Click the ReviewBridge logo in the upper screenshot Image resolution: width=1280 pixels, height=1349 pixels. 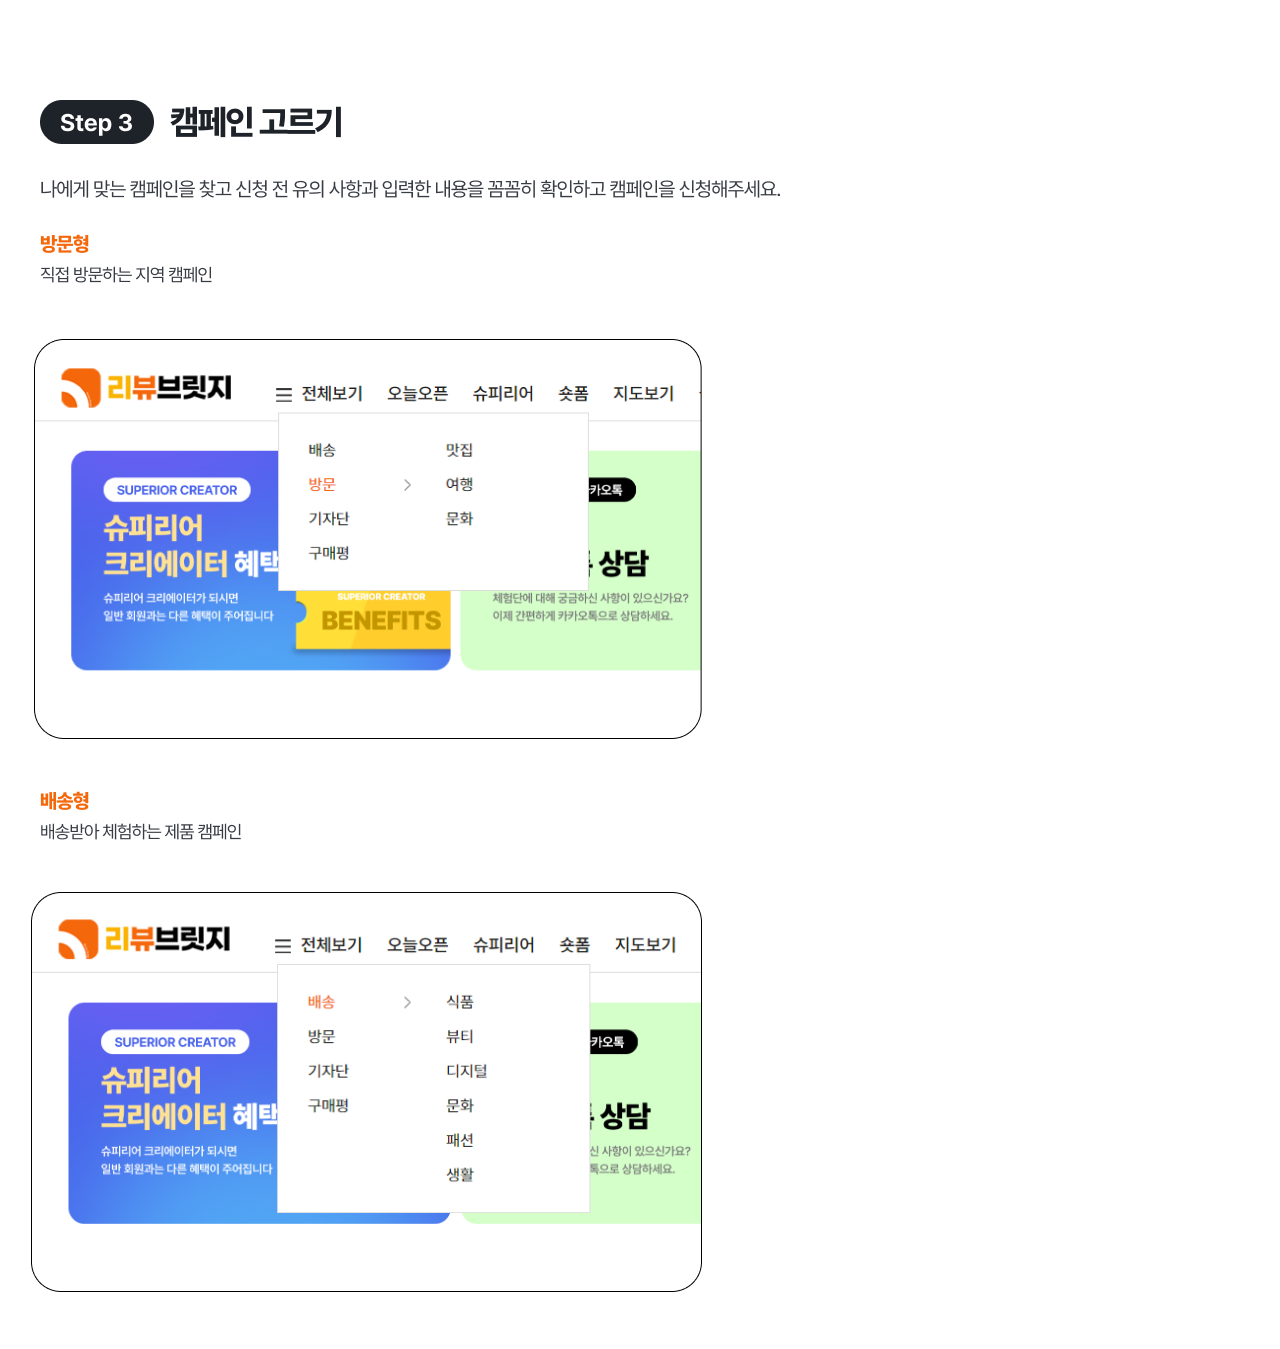point(146,388)
